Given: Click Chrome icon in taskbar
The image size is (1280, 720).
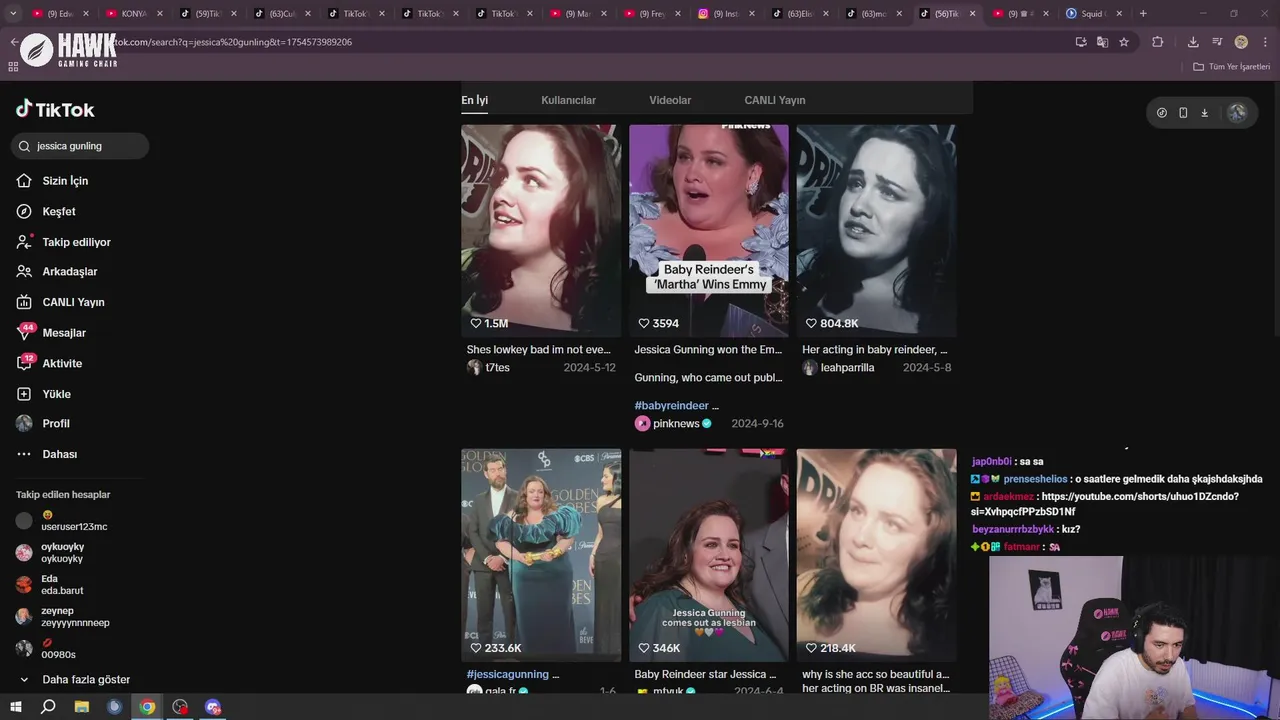Looking at the screenshot, I should coord(147,707).
